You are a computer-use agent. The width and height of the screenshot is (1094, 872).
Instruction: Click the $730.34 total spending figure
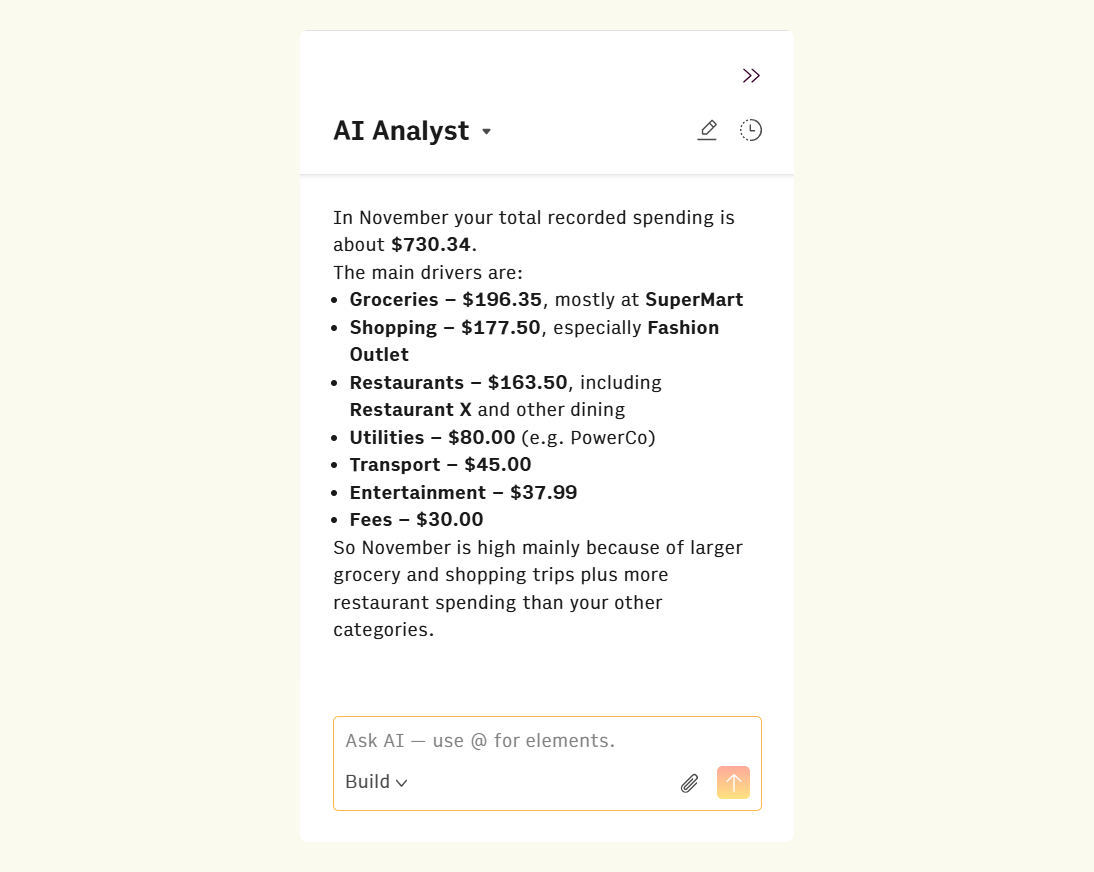432,244
